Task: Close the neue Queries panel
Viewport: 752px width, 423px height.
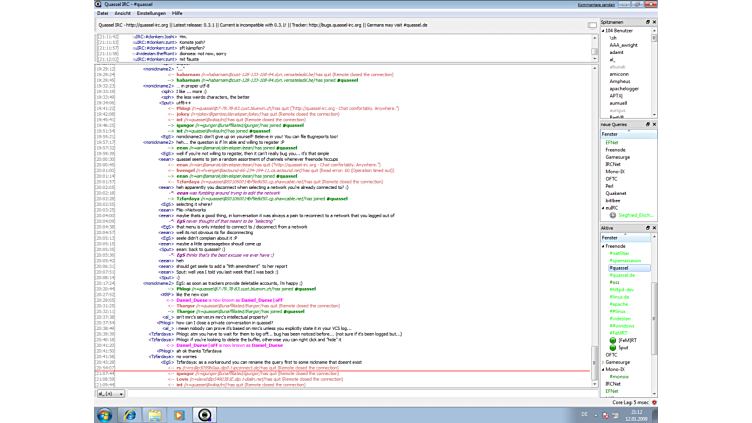Action: click(654, 123)
